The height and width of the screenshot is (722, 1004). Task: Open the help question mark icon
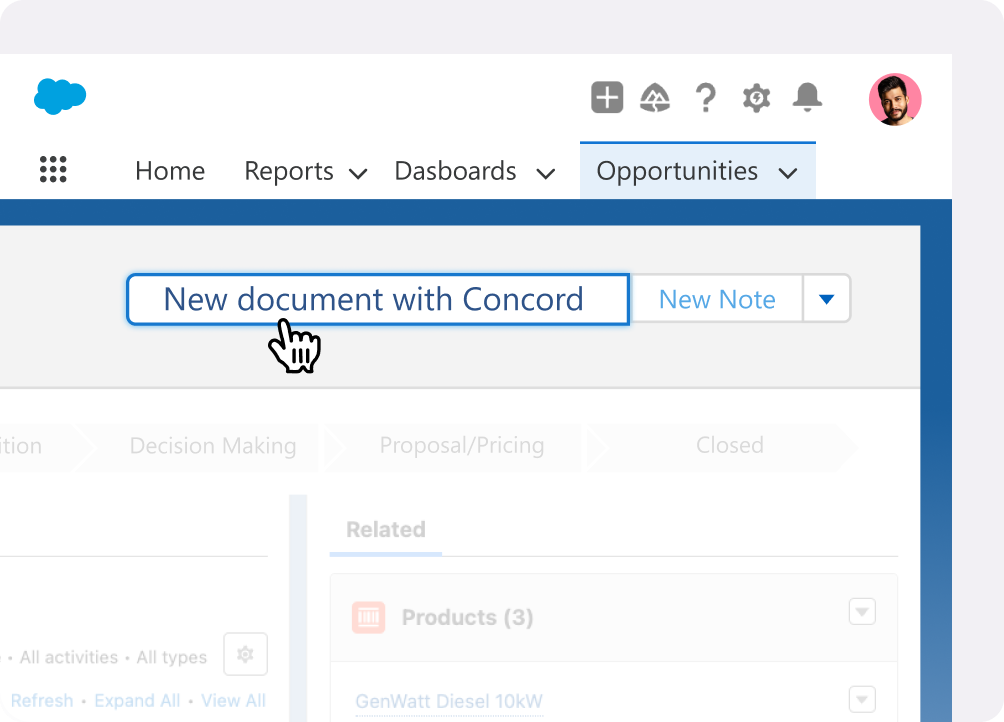pyautogui.click(x=706, y=98)
